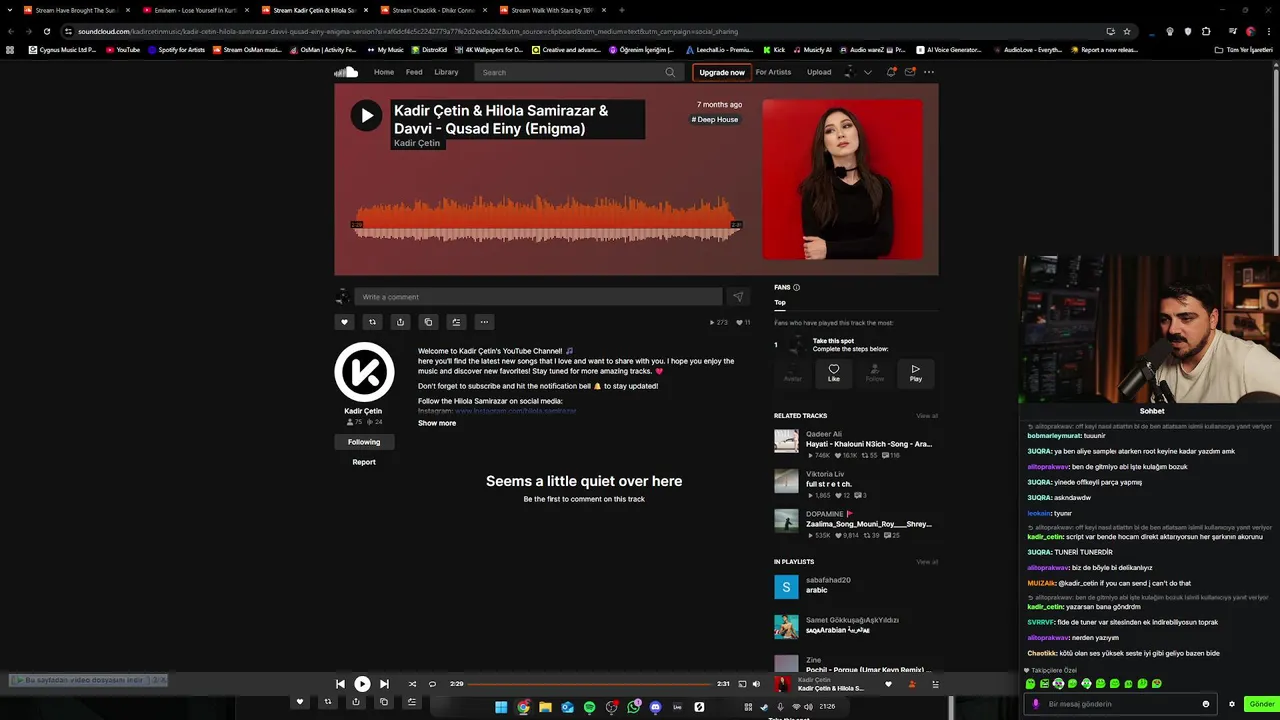Screen dimensions: 1280x720
Task: Open related track Zaalima_Song_Mouni_Roy
Action: point(868,524)
